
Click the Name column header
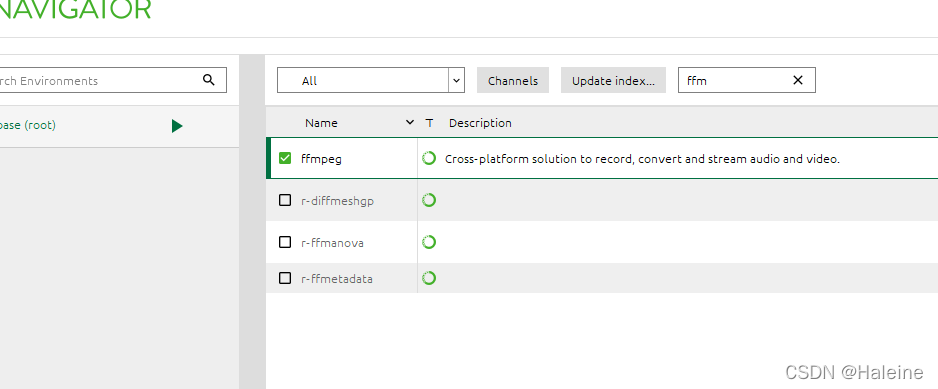click(321, 123)
